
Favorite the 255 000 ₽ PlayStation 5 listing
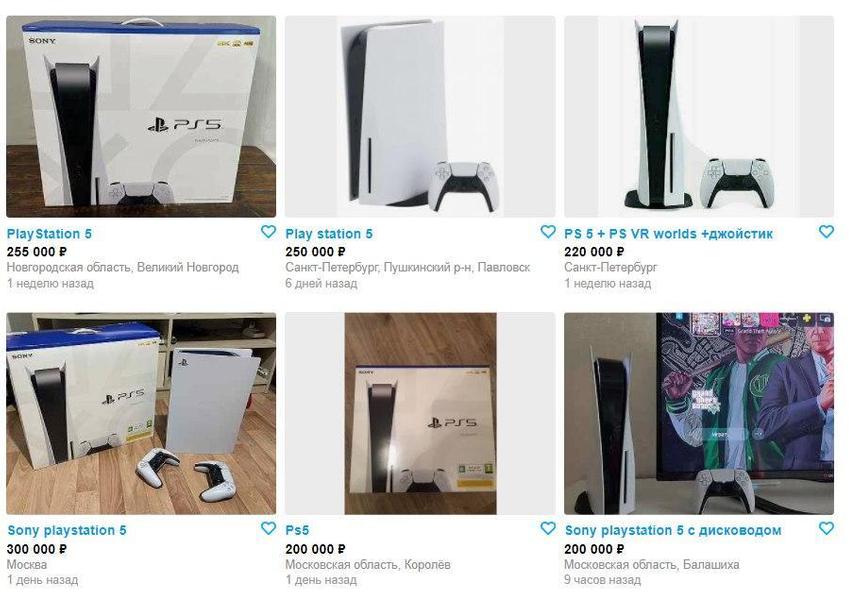tap(268, 232)
